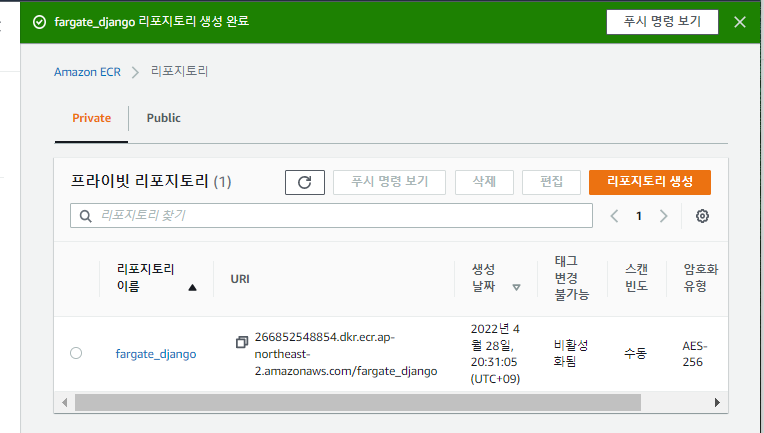Switch to the Public tab
This screenshot has height=433, width=764.
click(163, 118)
